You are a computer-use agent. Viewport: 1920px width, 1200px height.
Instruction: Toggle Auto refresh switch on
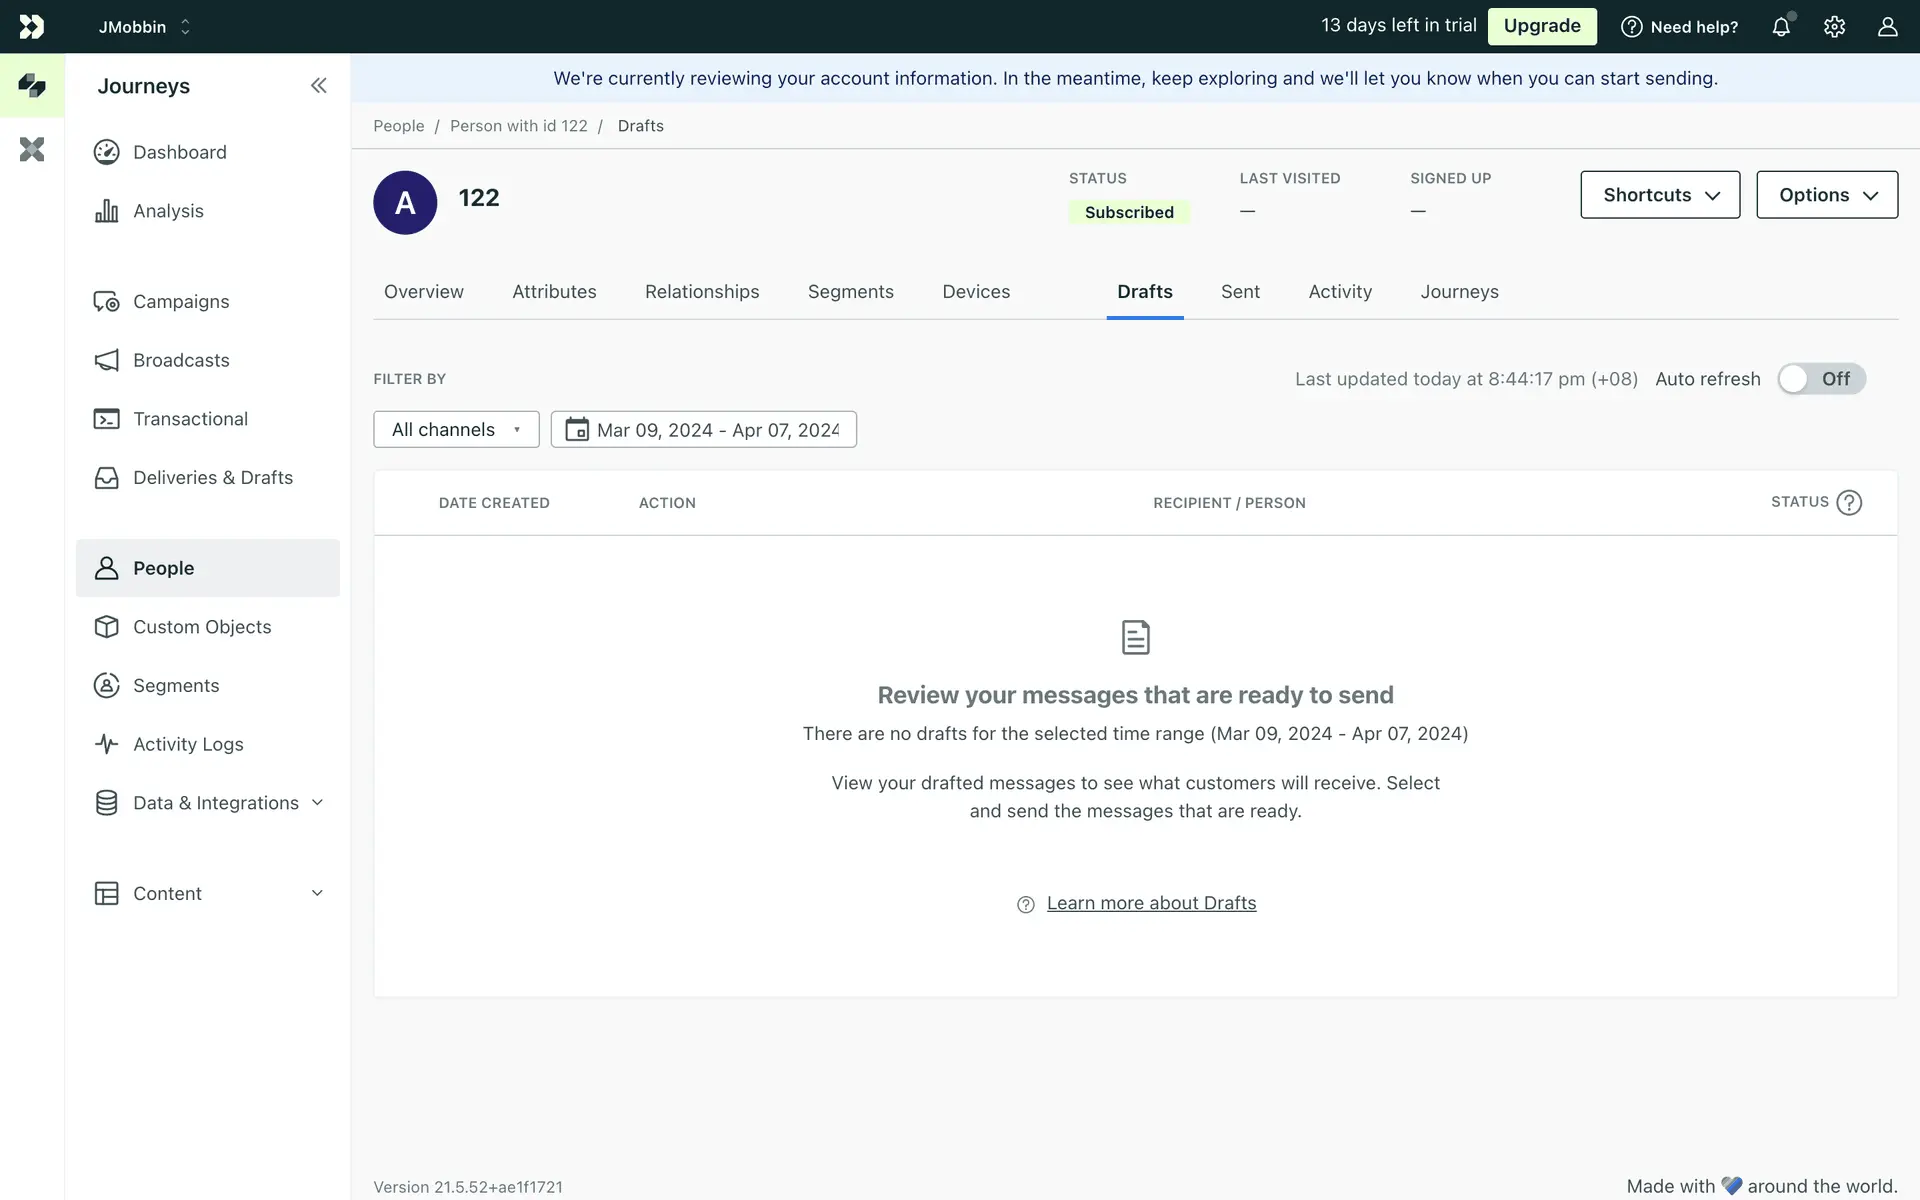[1821, 379]
